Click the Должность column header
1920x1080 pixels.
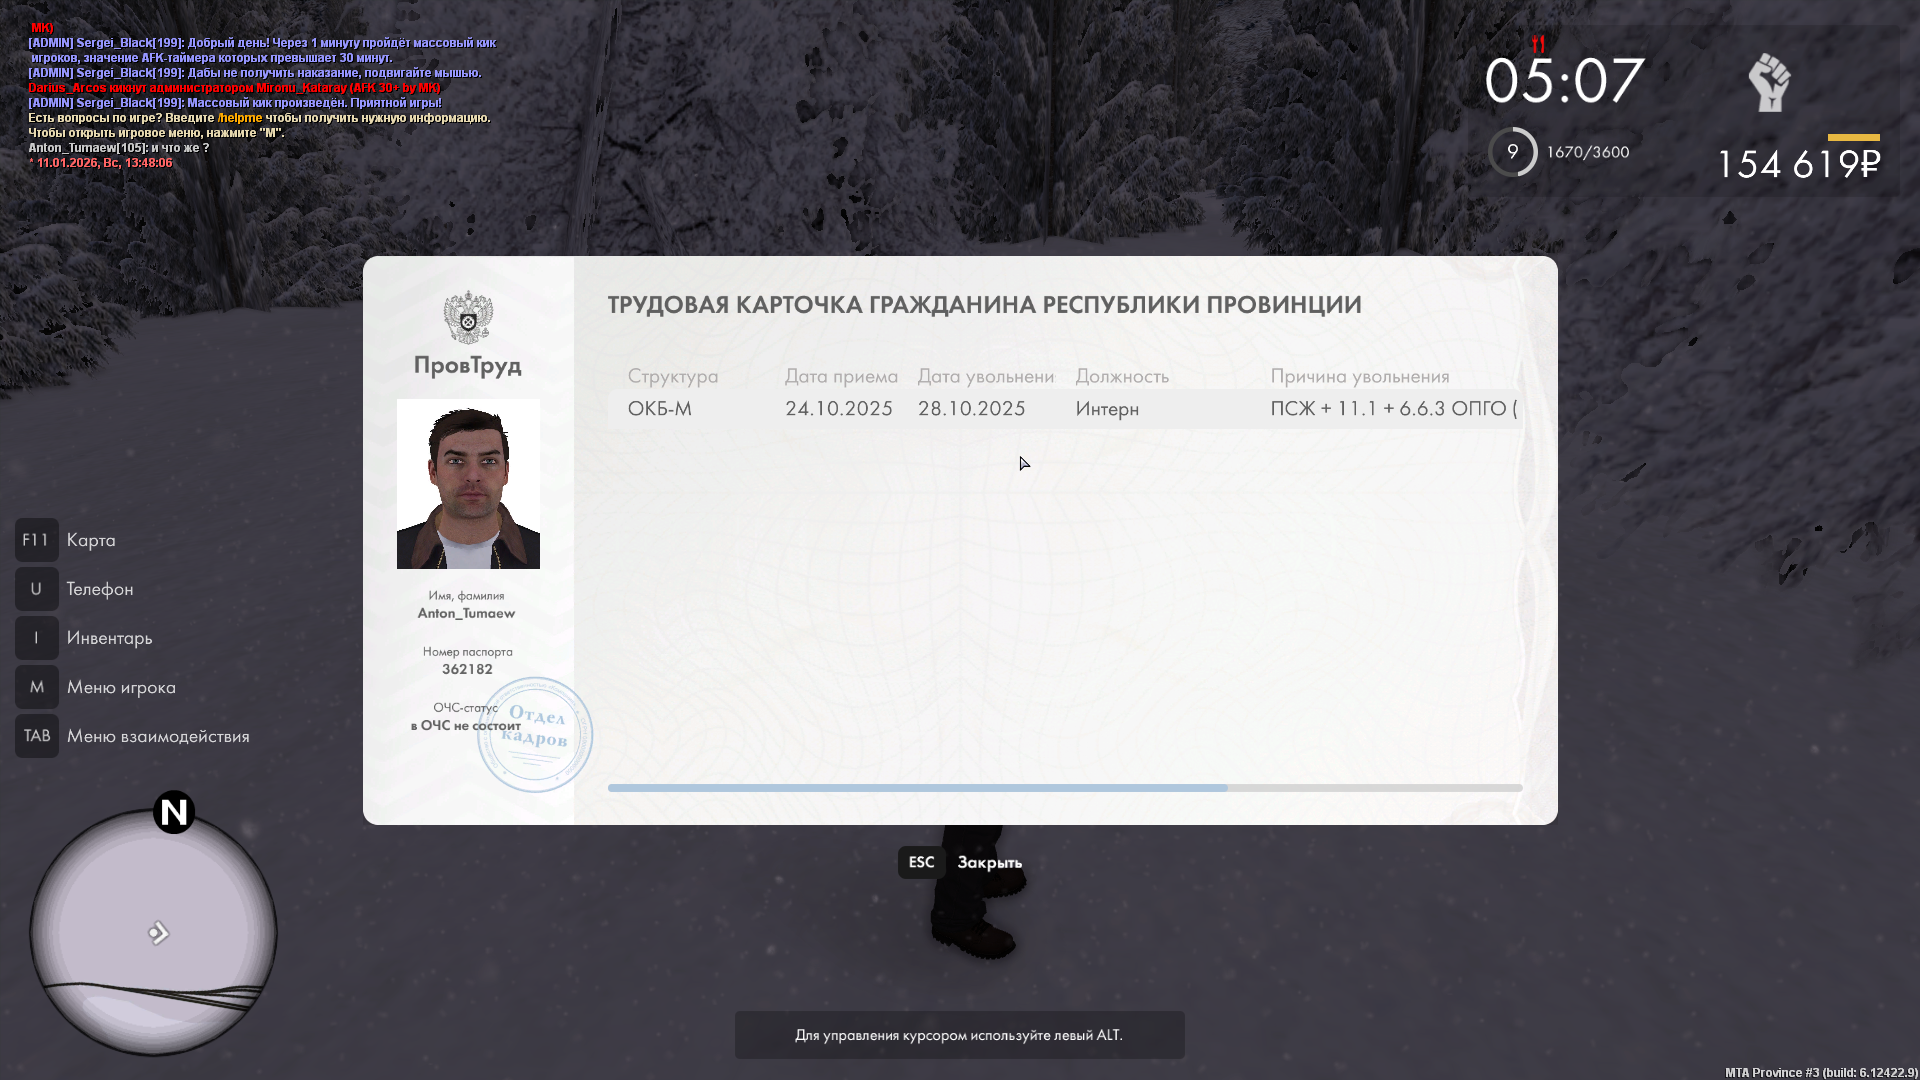[x=1121, y=376]
